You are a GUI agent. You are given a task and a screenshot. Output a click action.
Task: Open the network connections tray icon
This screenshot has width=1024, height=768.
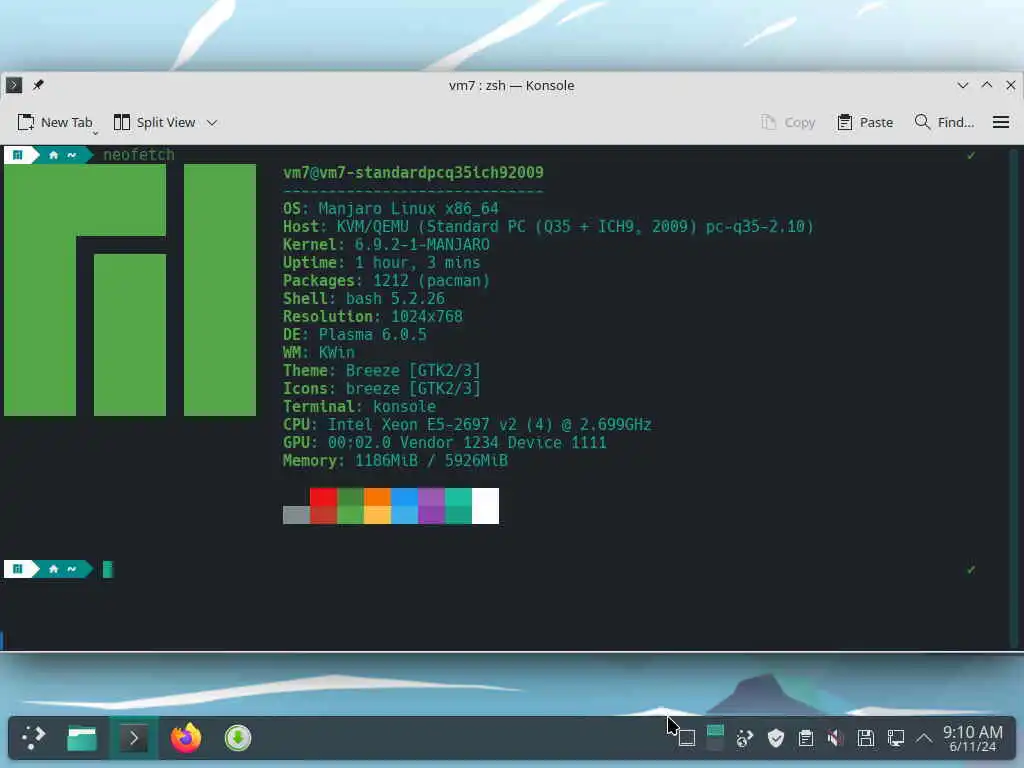click(x=896, y=739)
